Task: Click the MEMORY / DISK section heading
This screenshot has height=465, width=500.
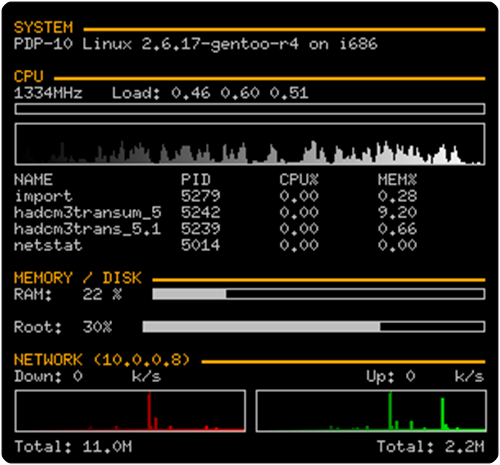Action: point(78,278)
